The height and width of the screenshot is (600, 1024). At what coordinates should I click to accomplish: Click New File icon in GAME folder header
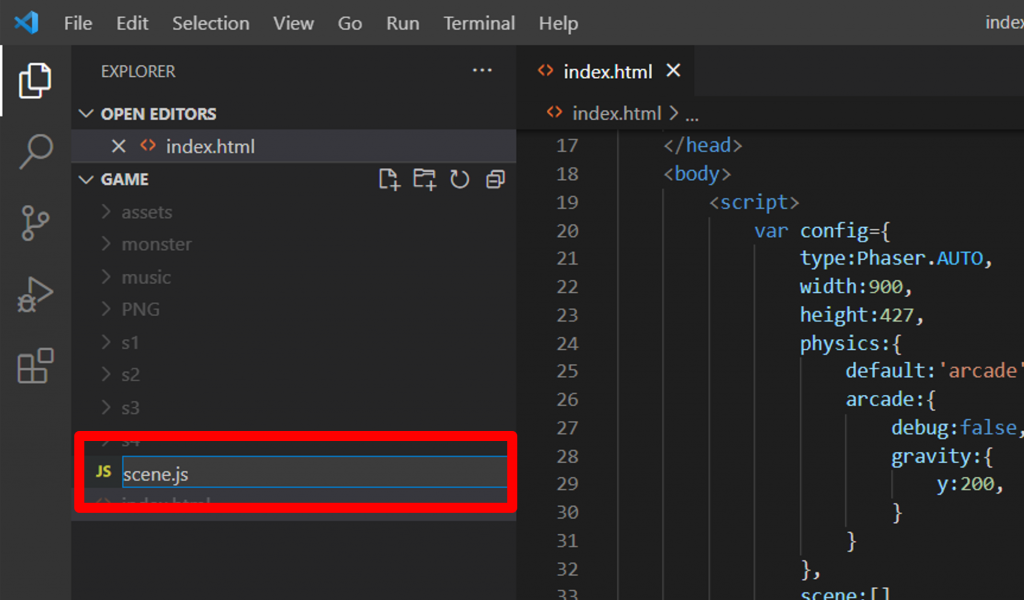click(389, 179)
